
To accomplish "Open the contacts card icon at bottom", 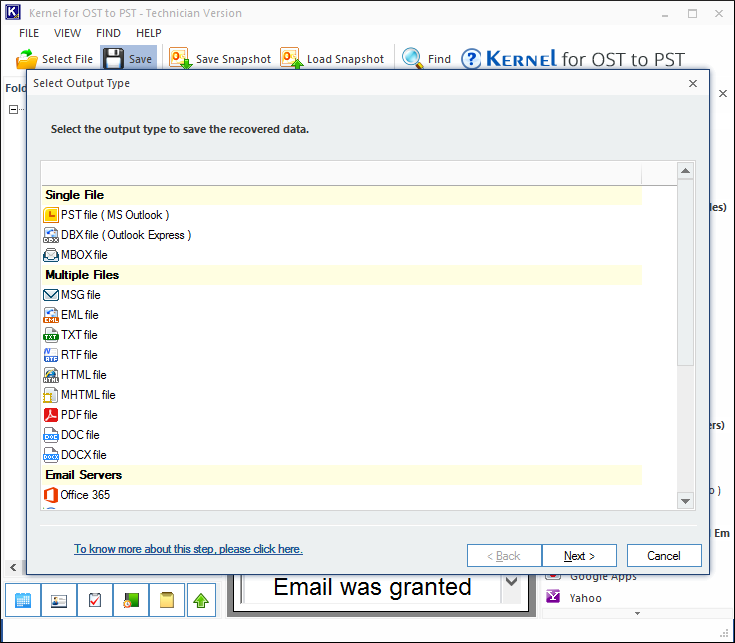I will (x=59, y=600).
